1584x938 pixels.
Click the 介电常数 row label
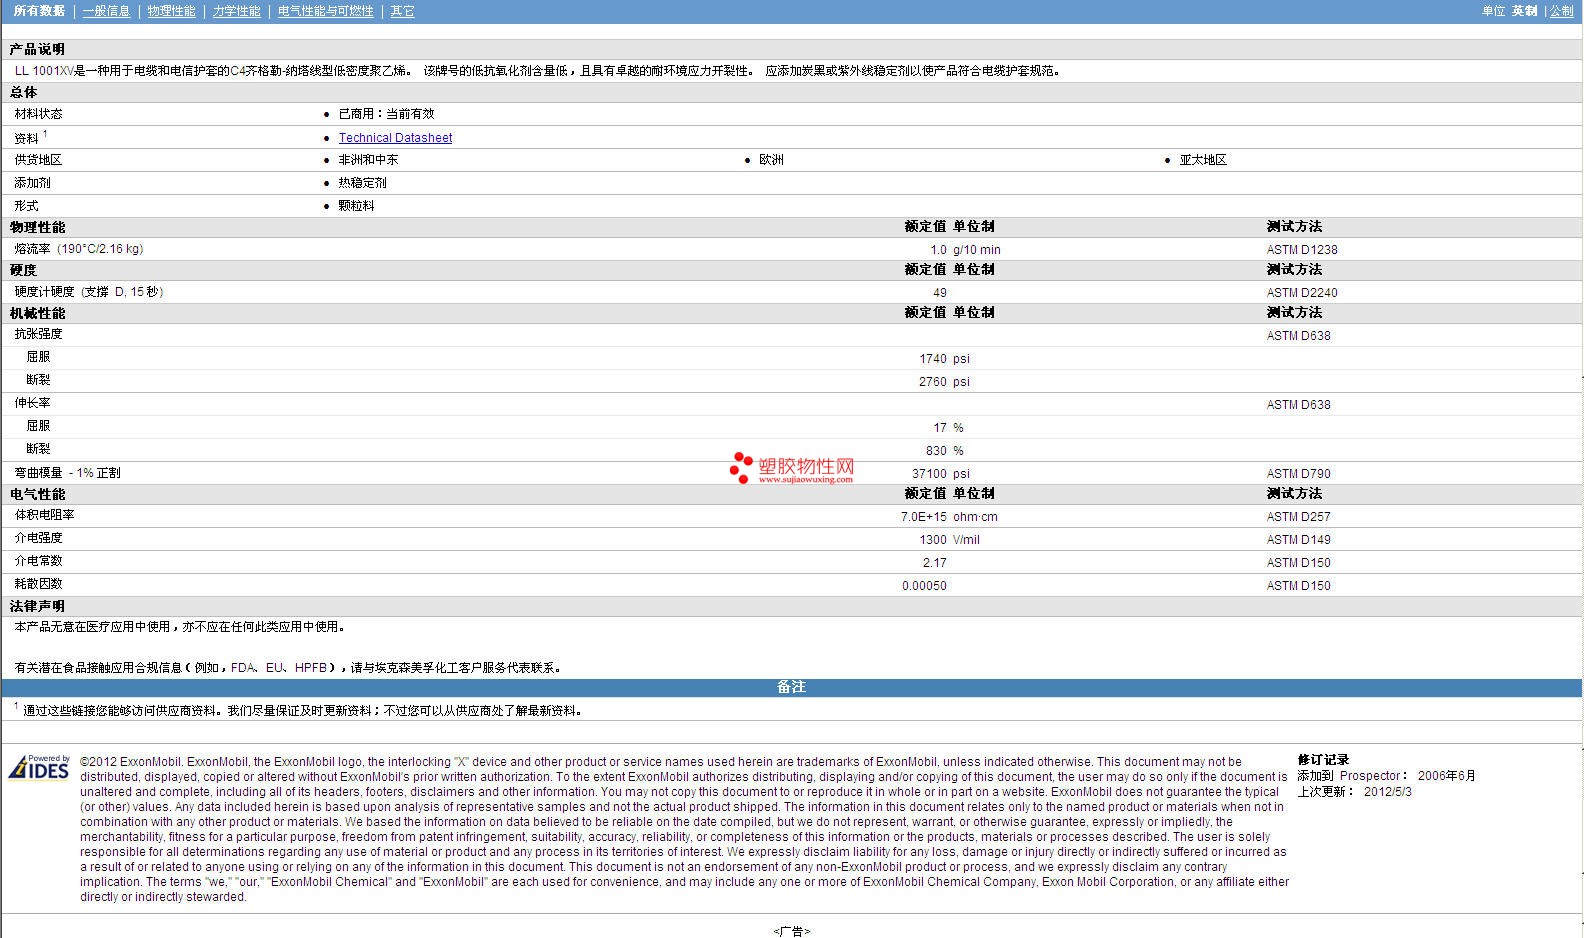(x=38, y=561)
